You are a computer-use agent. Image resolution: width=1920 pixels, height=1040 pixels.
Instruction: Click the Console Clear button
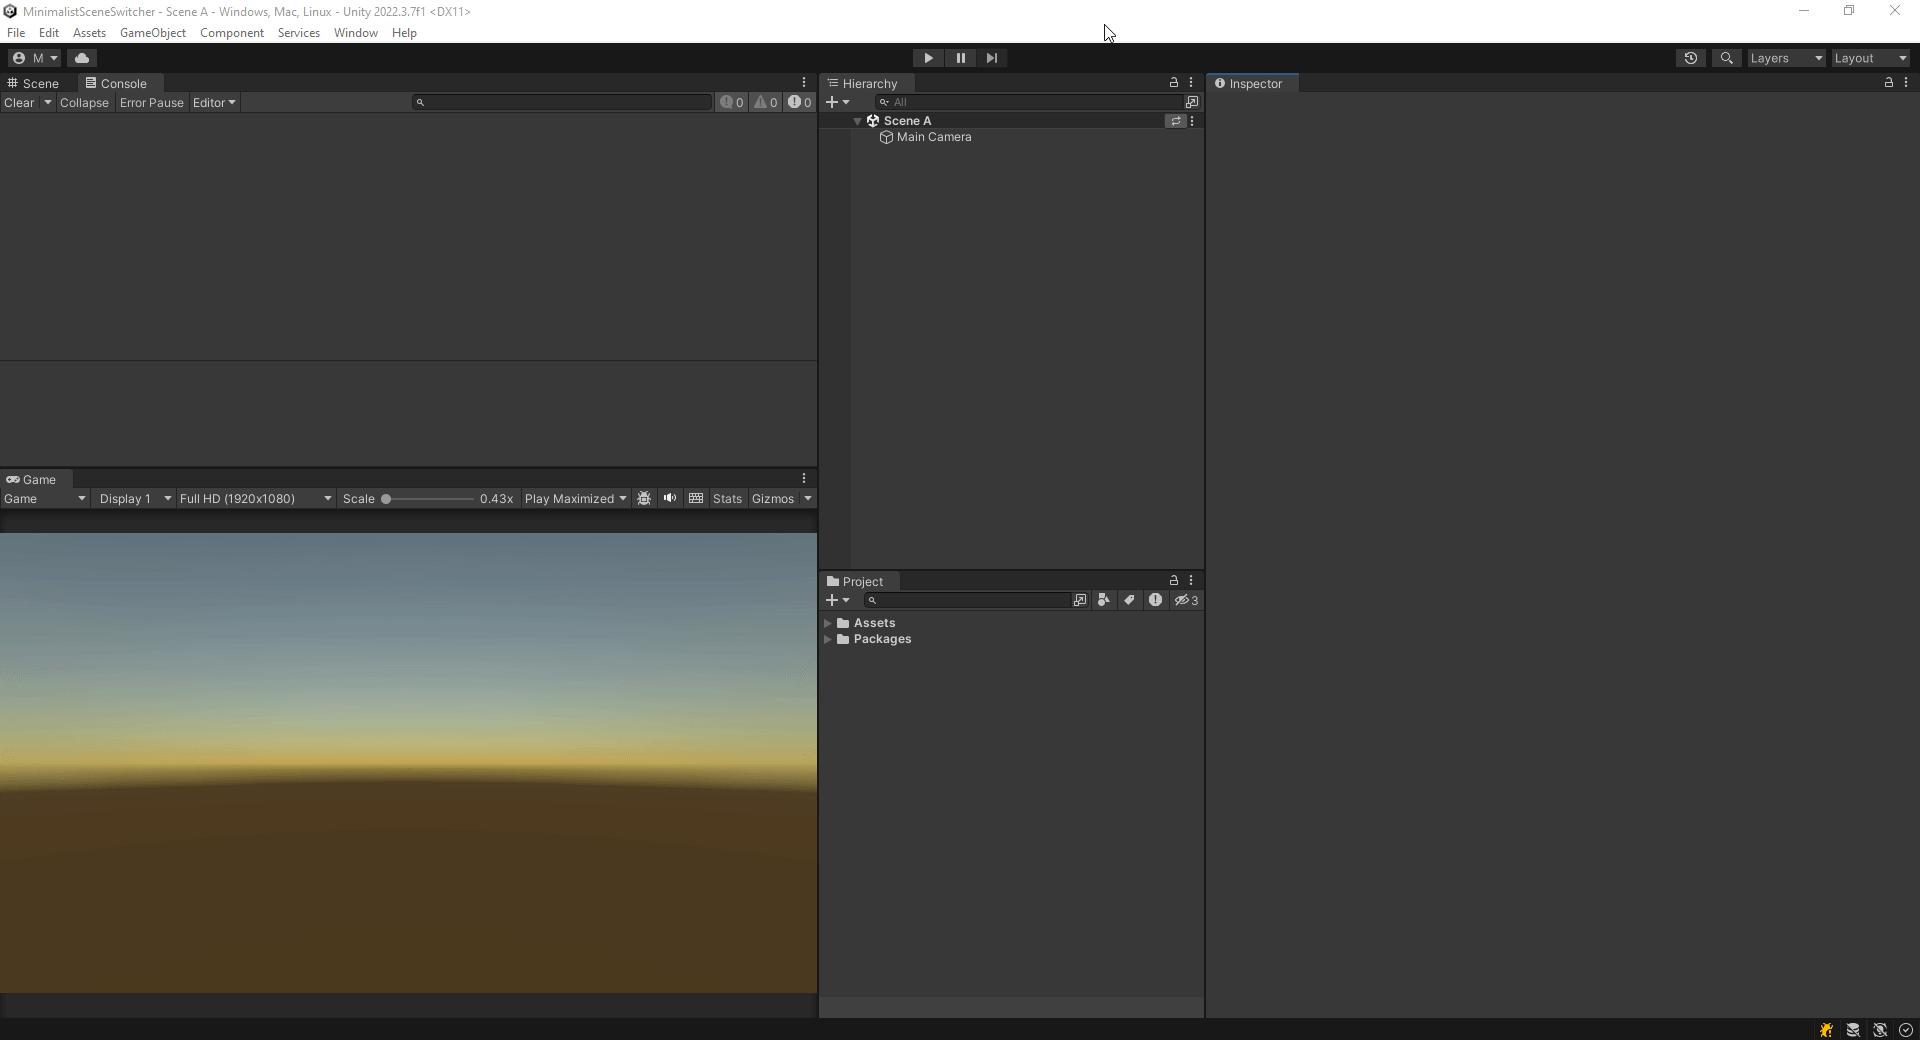(x=19, y=103)
